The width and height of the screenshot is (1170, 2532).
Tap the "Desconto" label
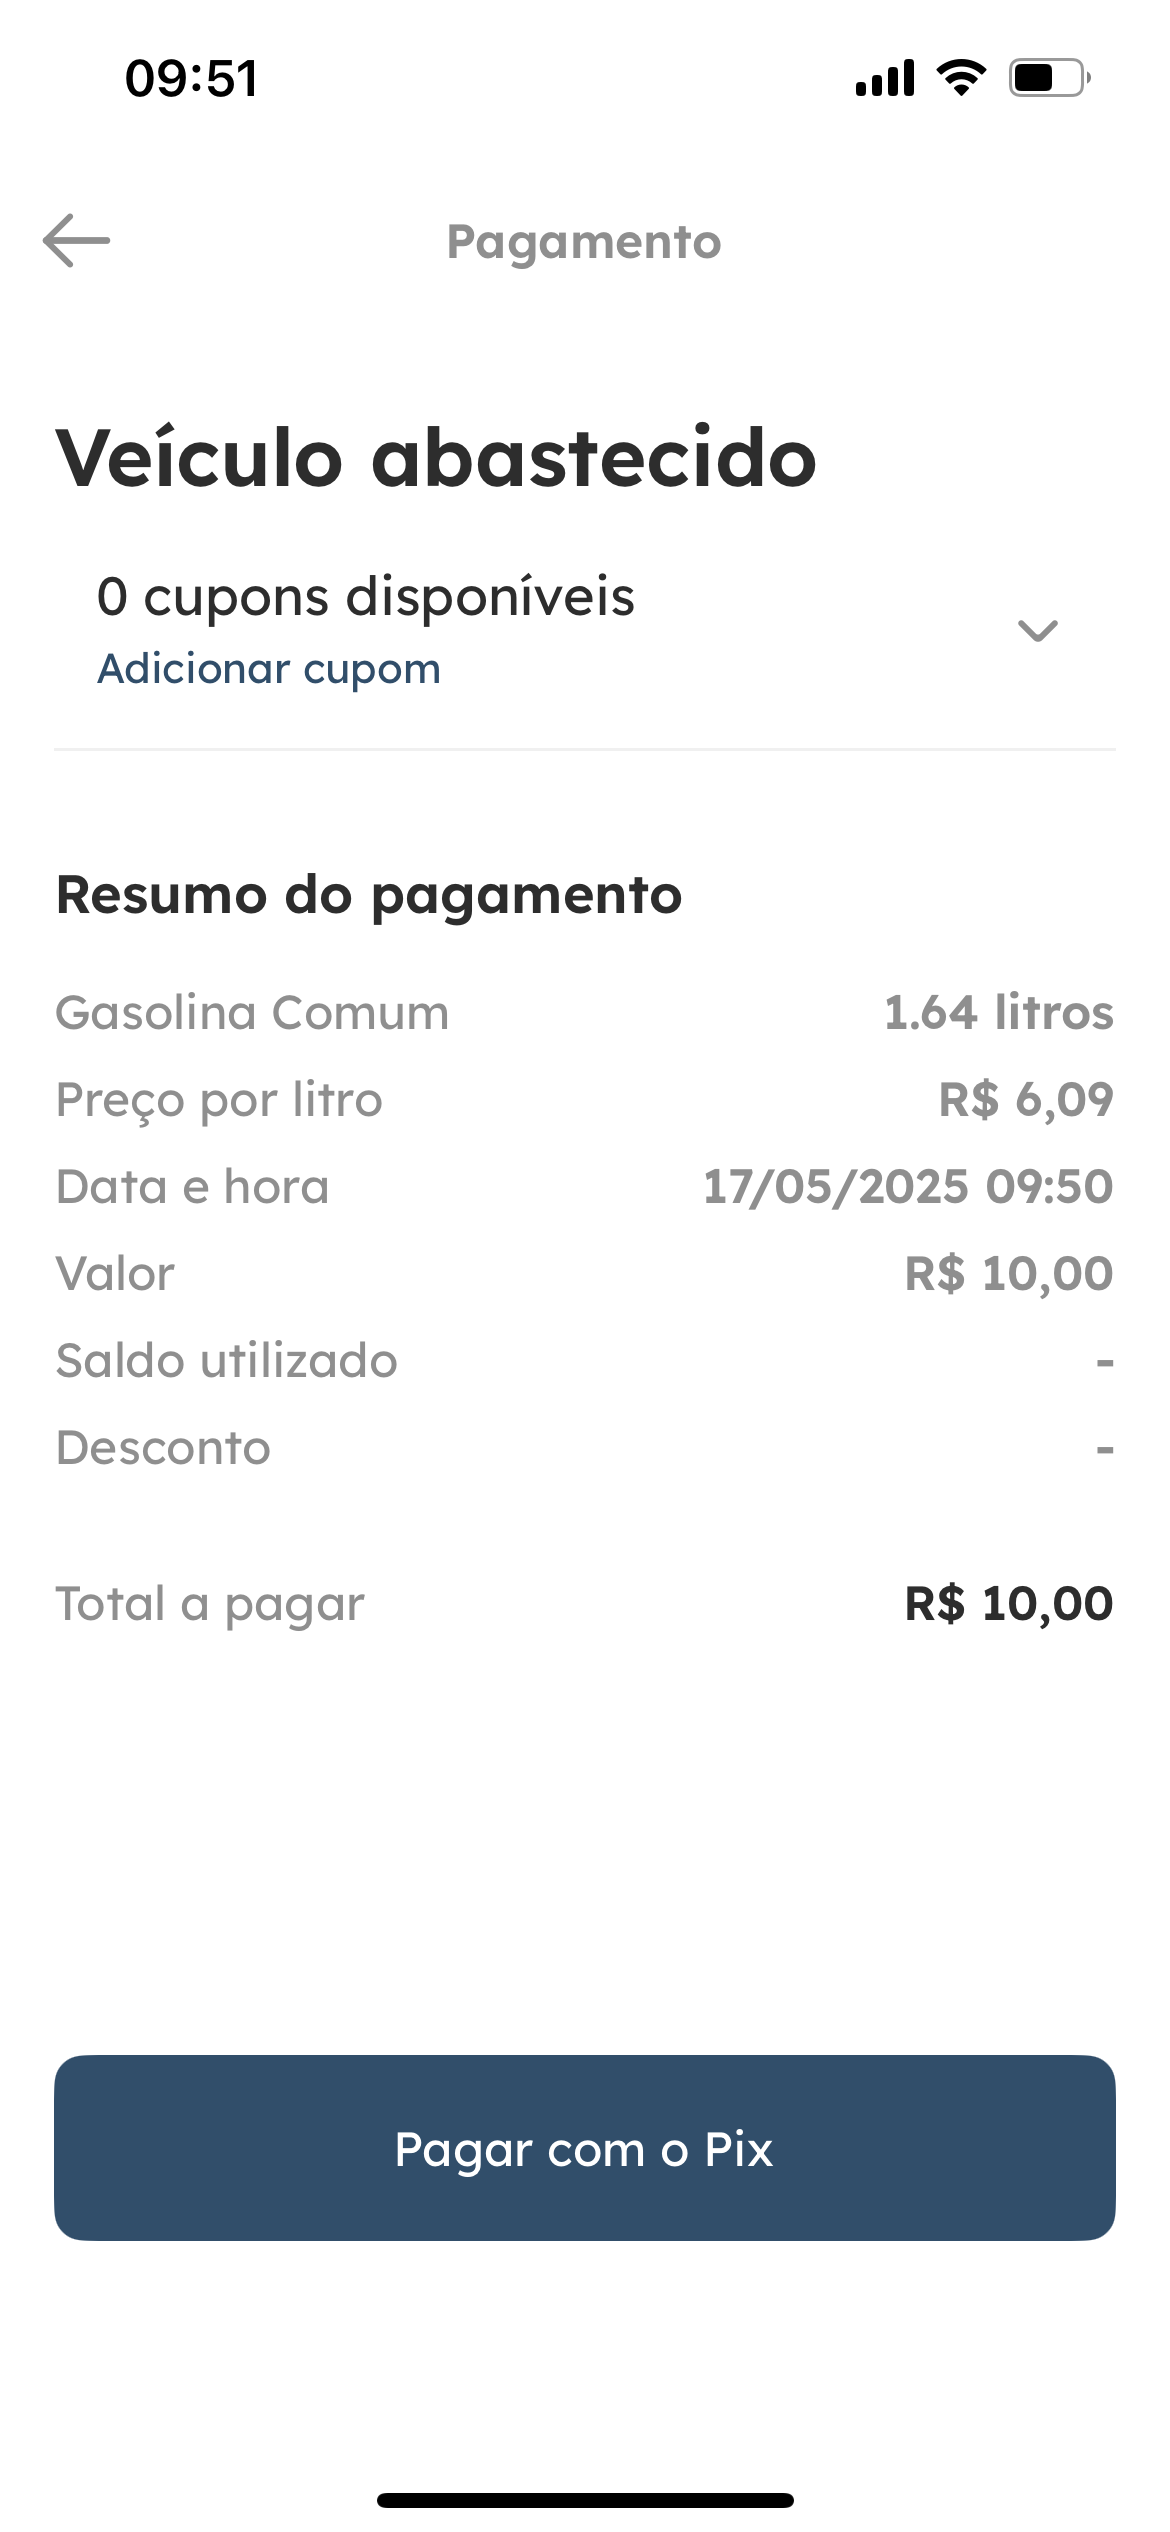point(163,1448)
